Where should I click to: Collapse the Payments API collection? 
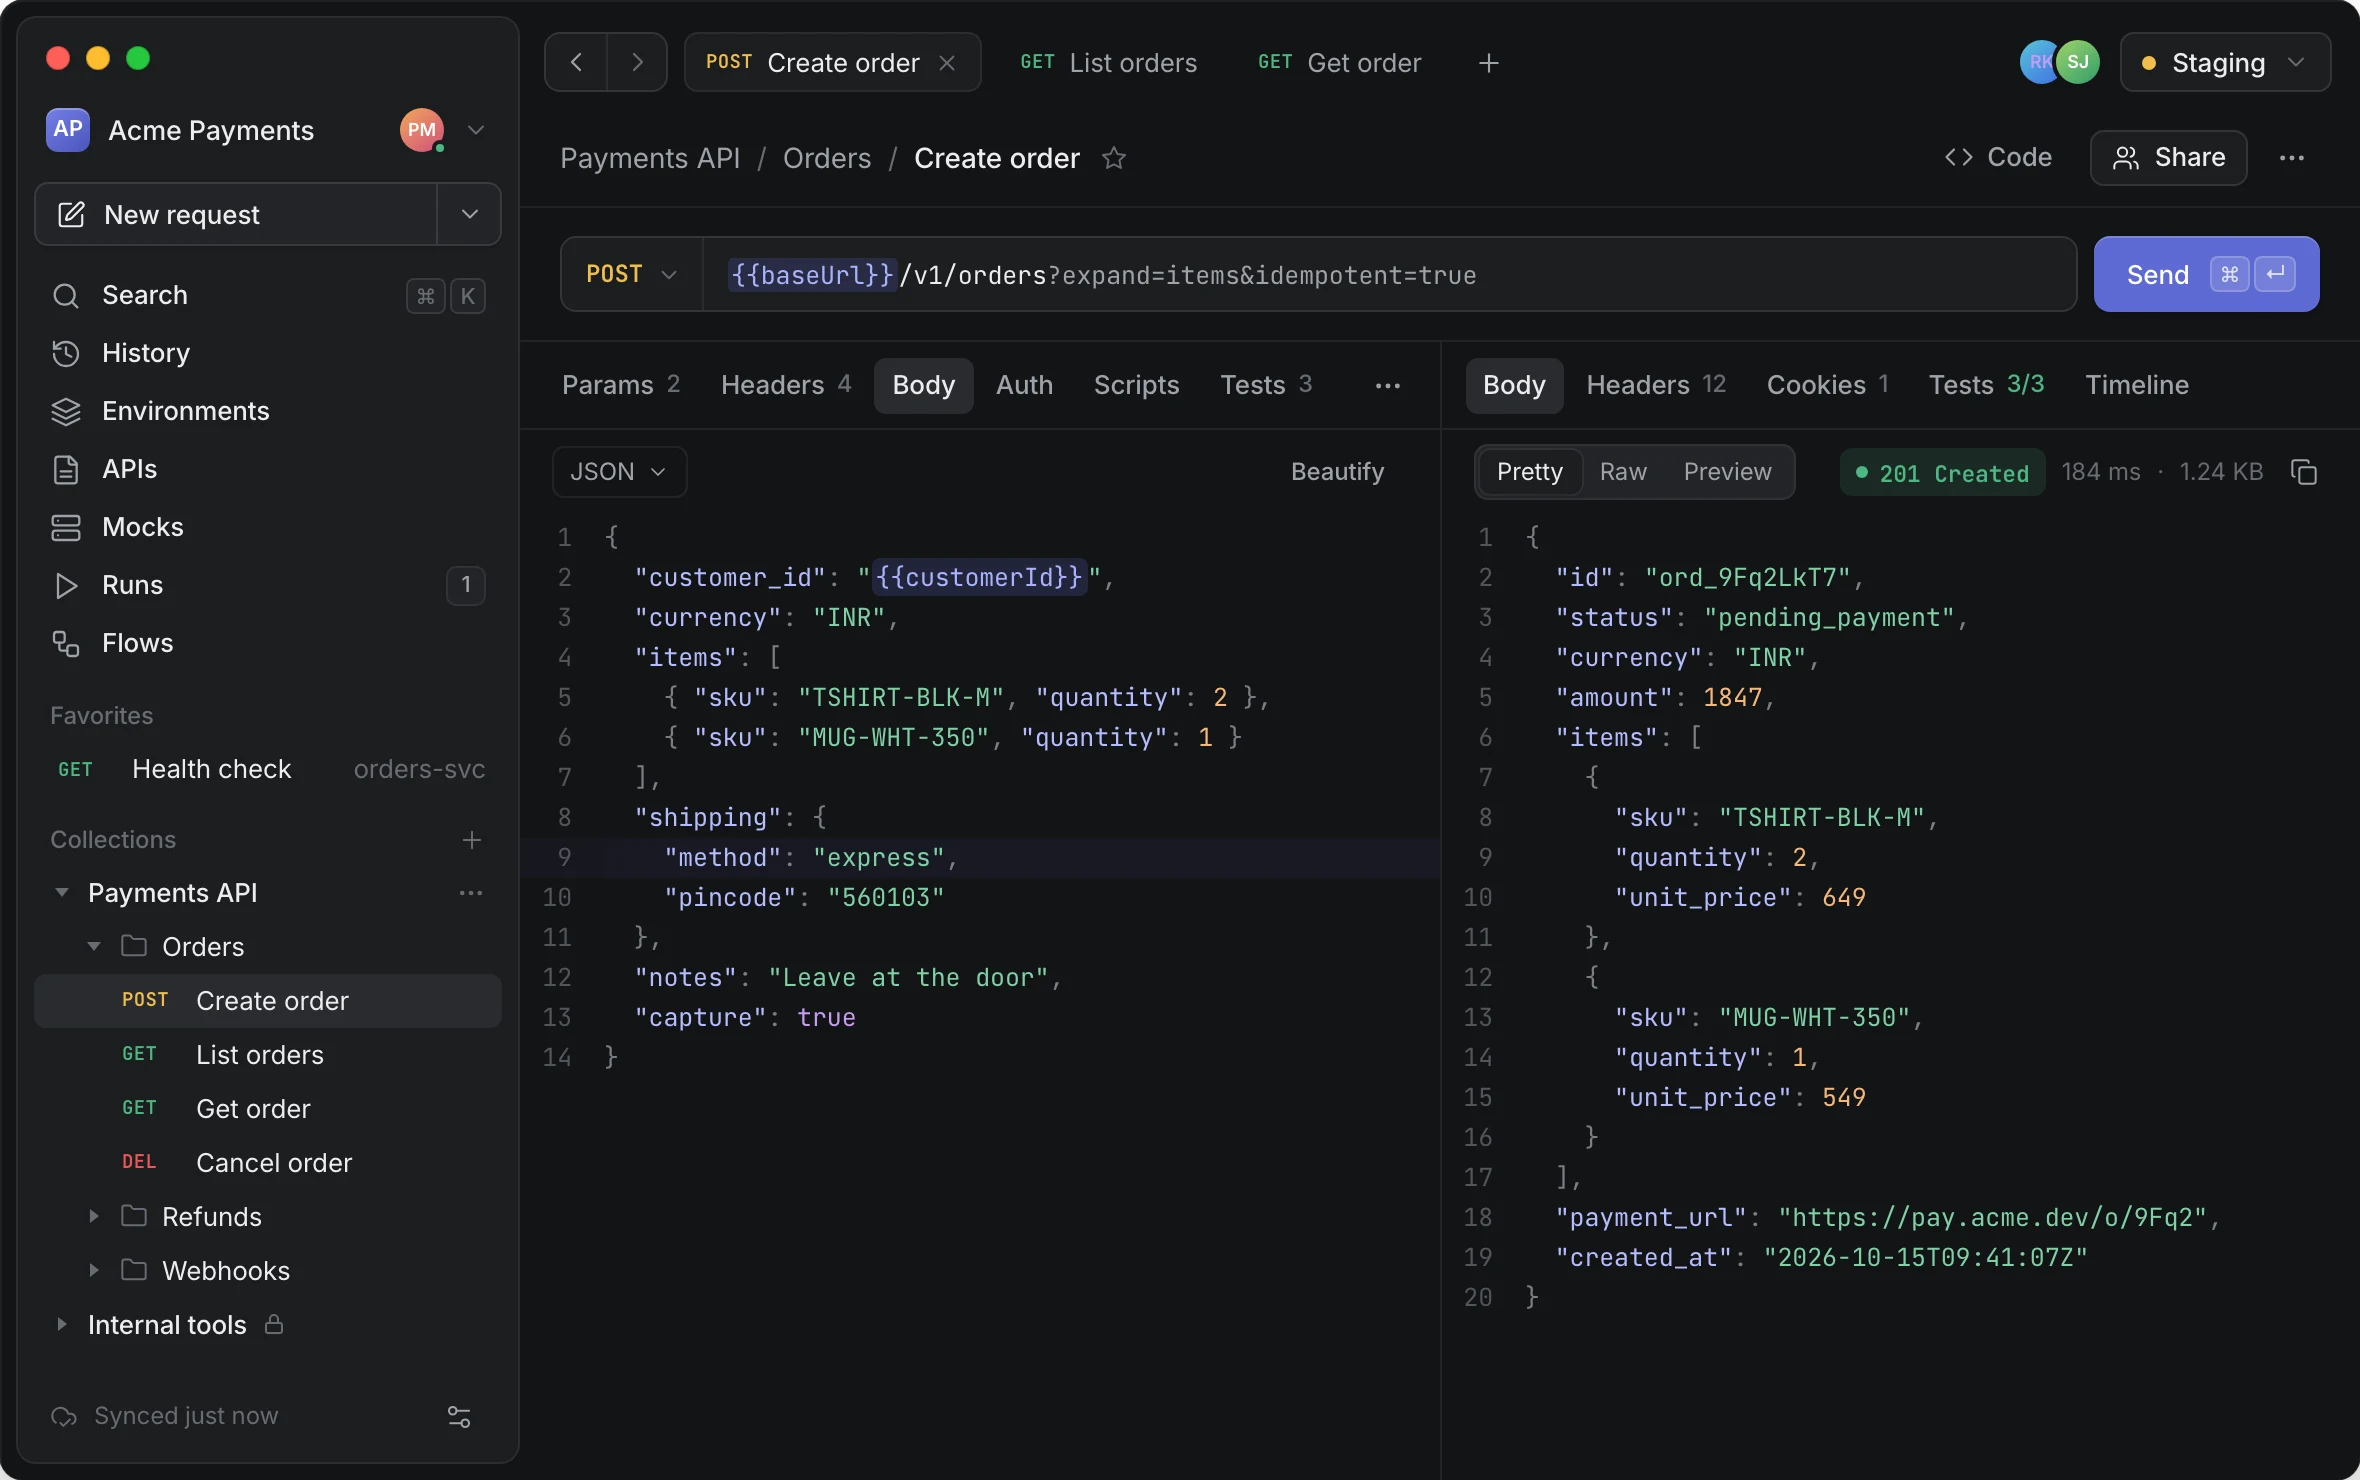[62, 892]
